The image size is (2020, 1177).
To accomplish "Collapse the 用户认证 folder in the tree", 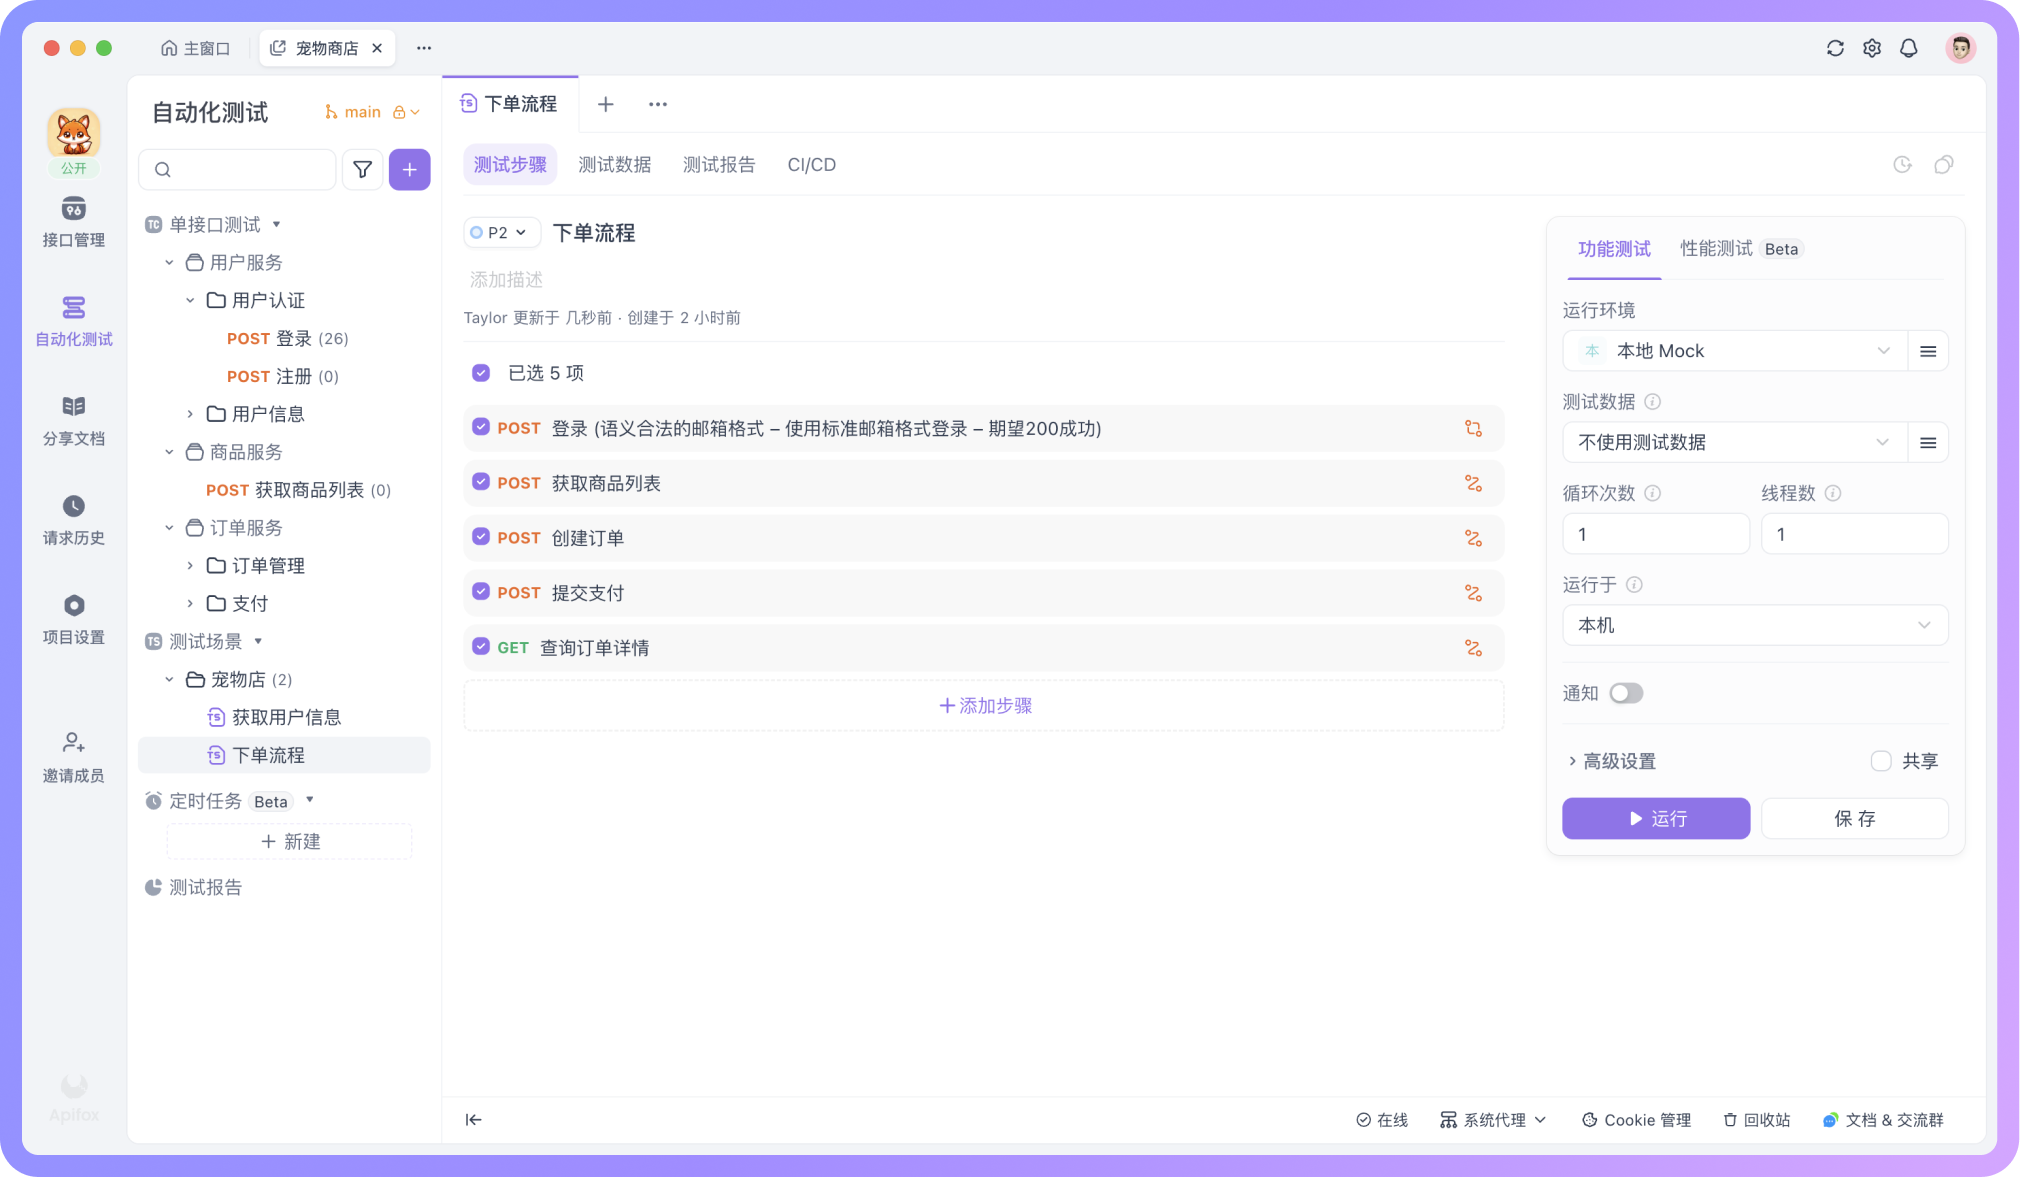I will coord(190,300).
